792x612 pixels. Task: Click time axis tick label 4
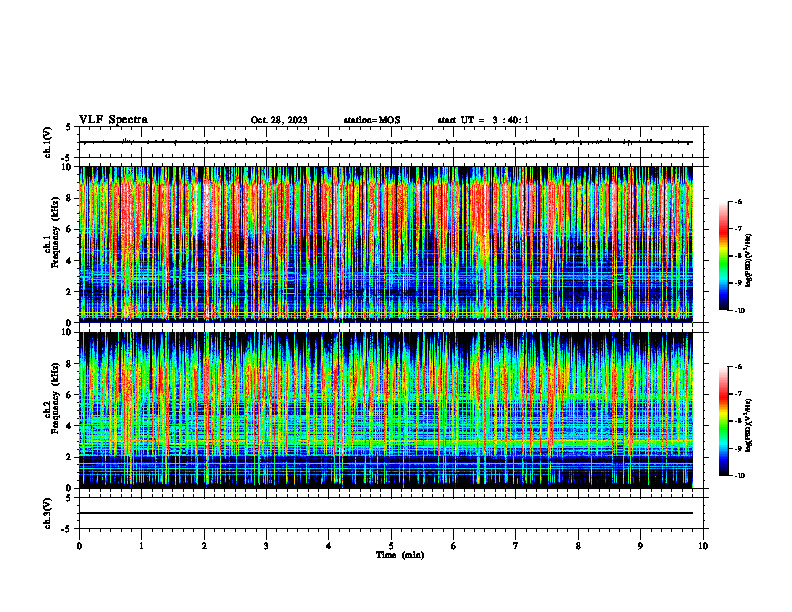329,546
